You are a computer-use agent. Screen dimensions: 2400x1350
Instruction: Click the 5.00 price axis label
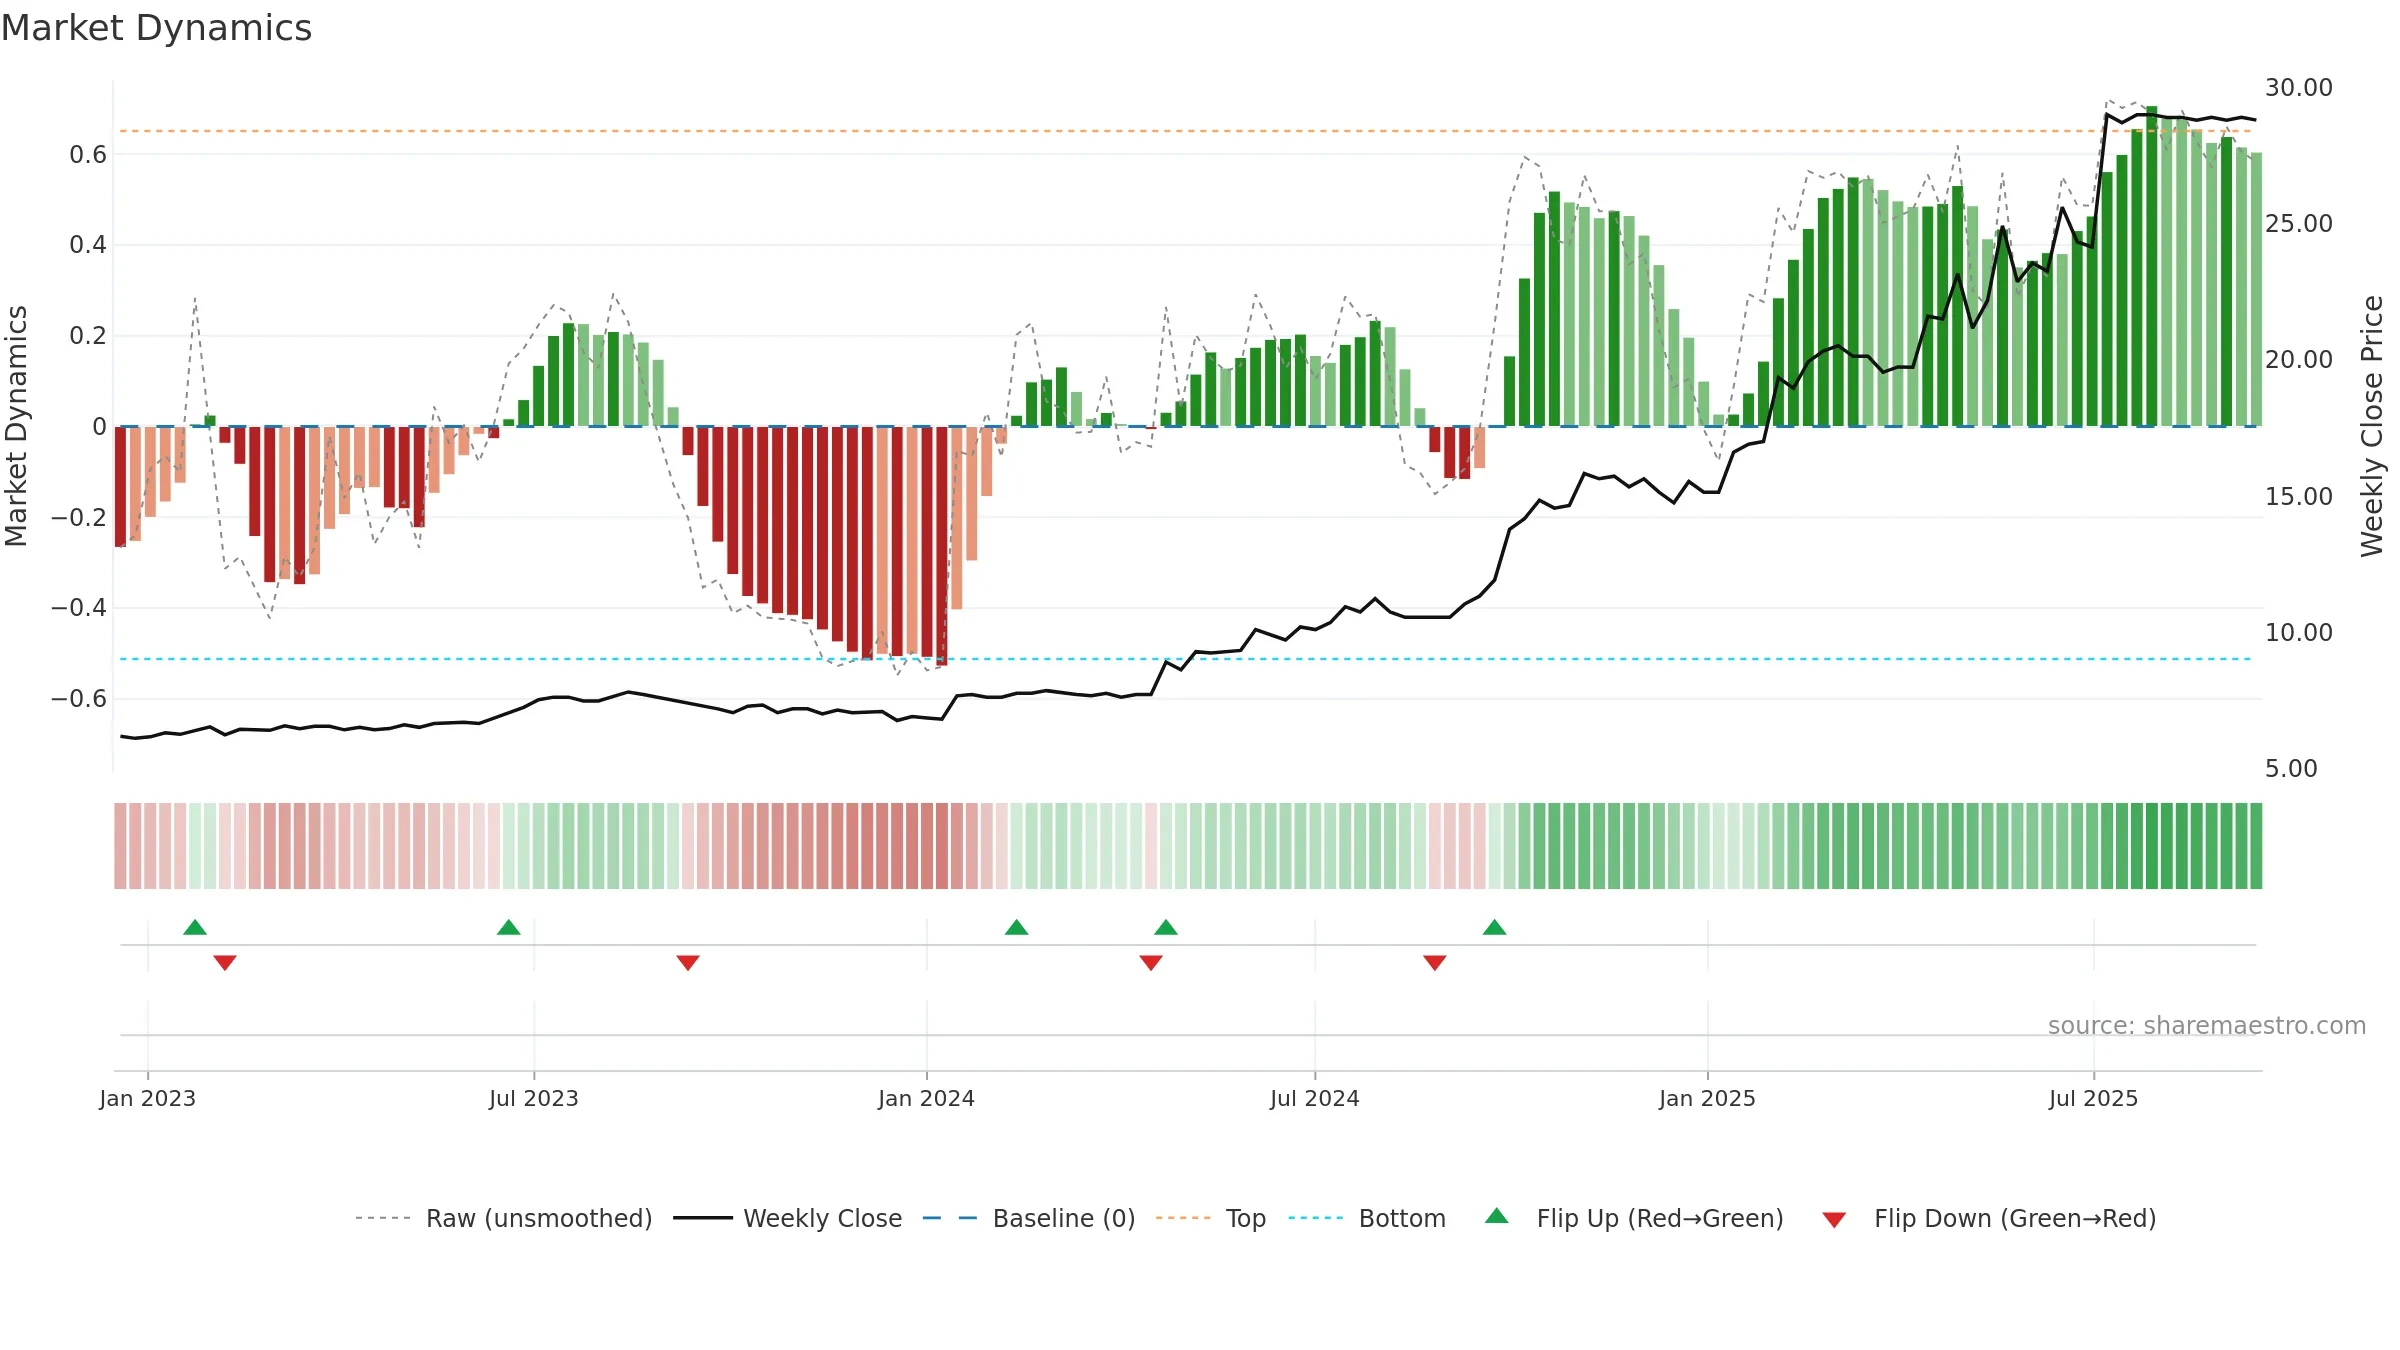pos(2291,769)
